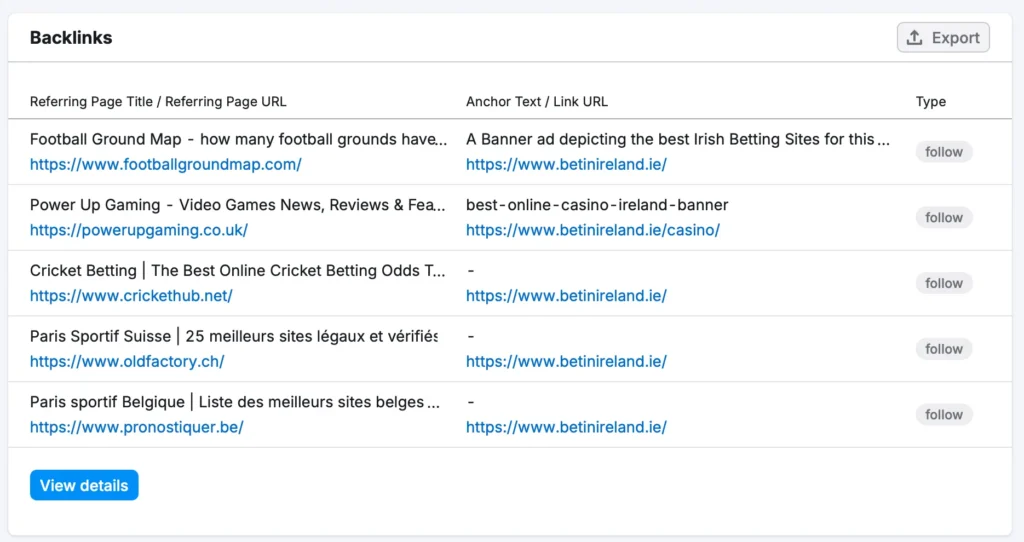1024x542 pixels.
Task: Click follow tag in Football Ground Map row
Action: (x=944, y=152)
